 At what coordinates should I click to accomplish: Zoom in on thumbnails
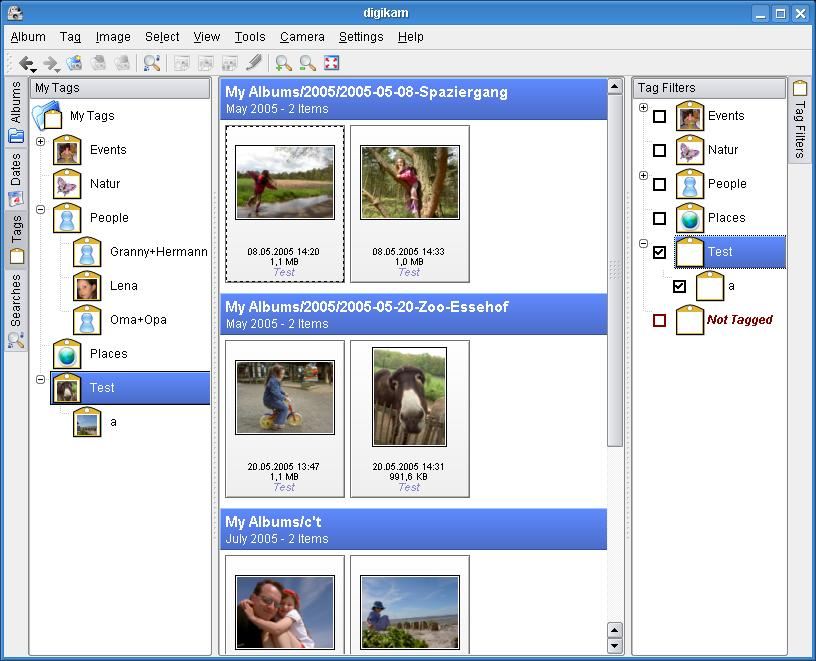[283, 63]
